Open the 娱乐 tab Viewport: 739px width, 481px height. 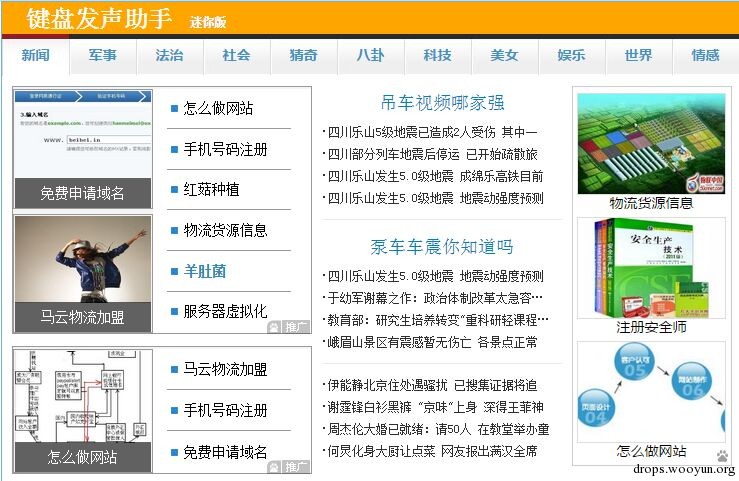coord(571,56)
